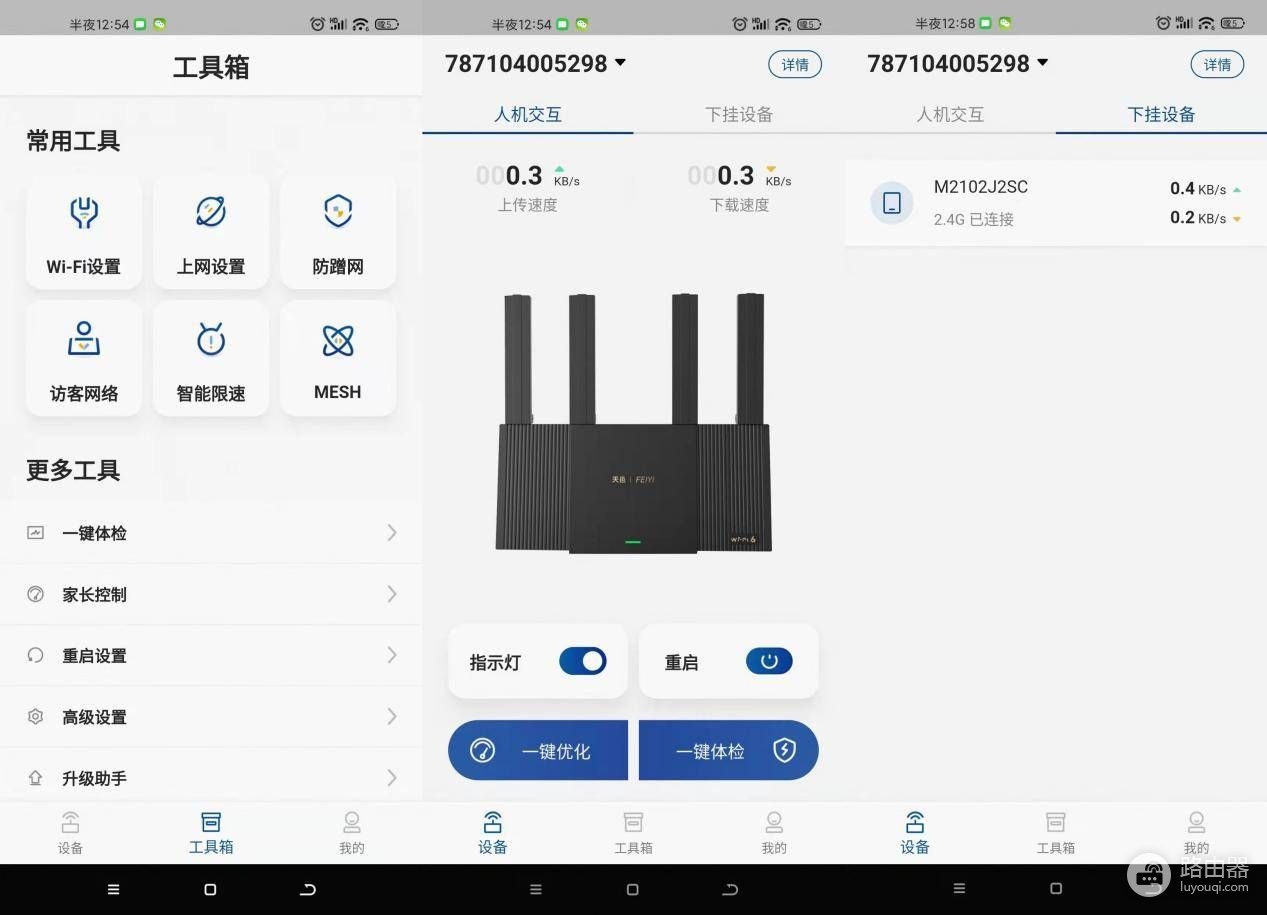Expand 重启设置 row chevron
Screen dimensions: 1267x915
(x=392, y=655)
